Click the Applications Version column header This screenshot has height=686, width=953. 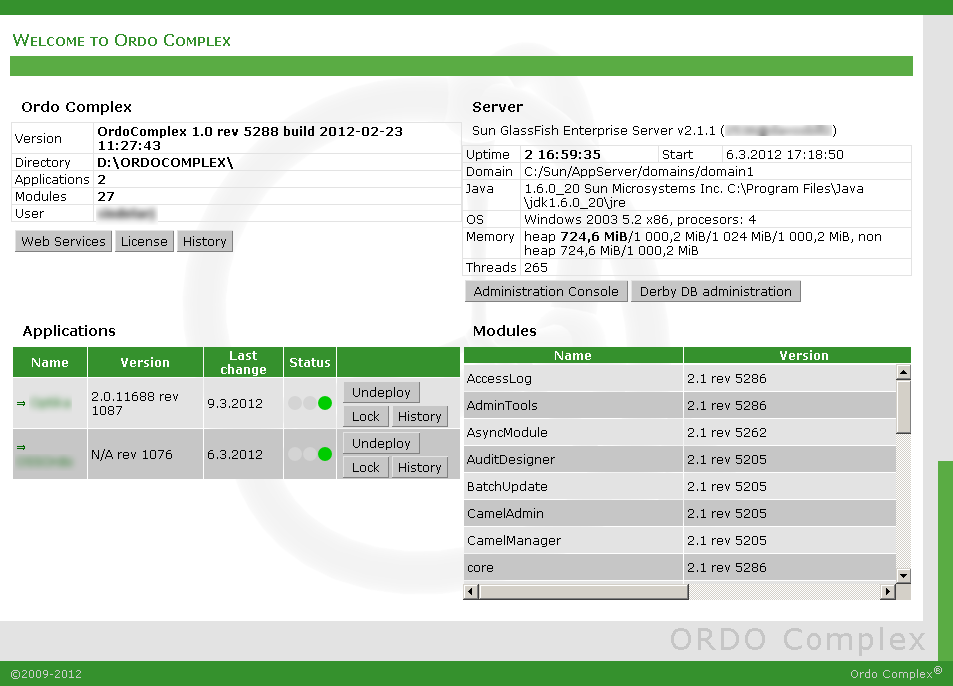145,362
